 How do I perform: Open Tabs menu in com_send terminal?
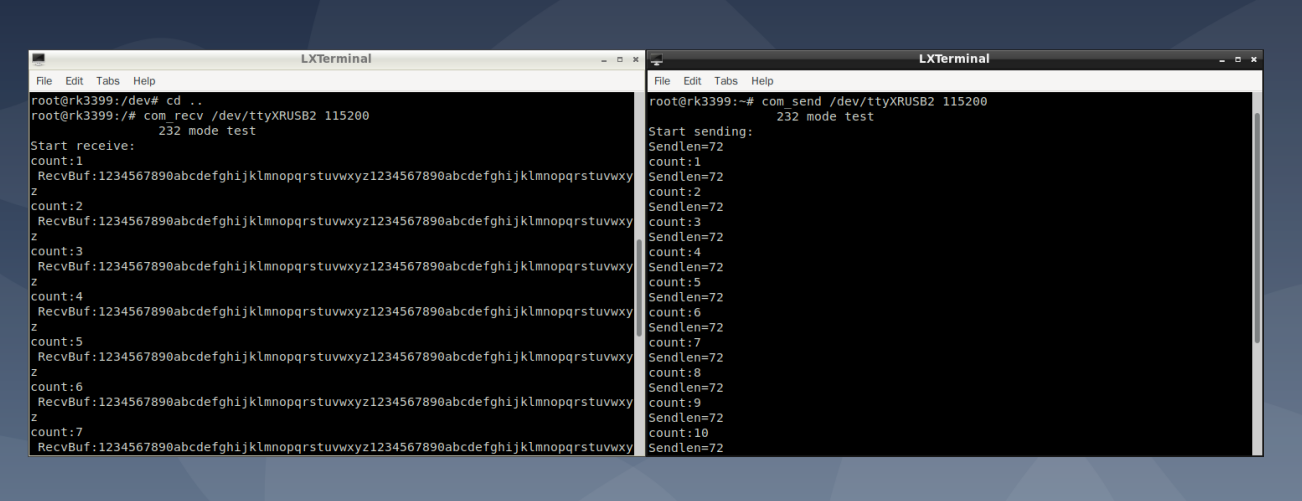click(x=726, y=80)
